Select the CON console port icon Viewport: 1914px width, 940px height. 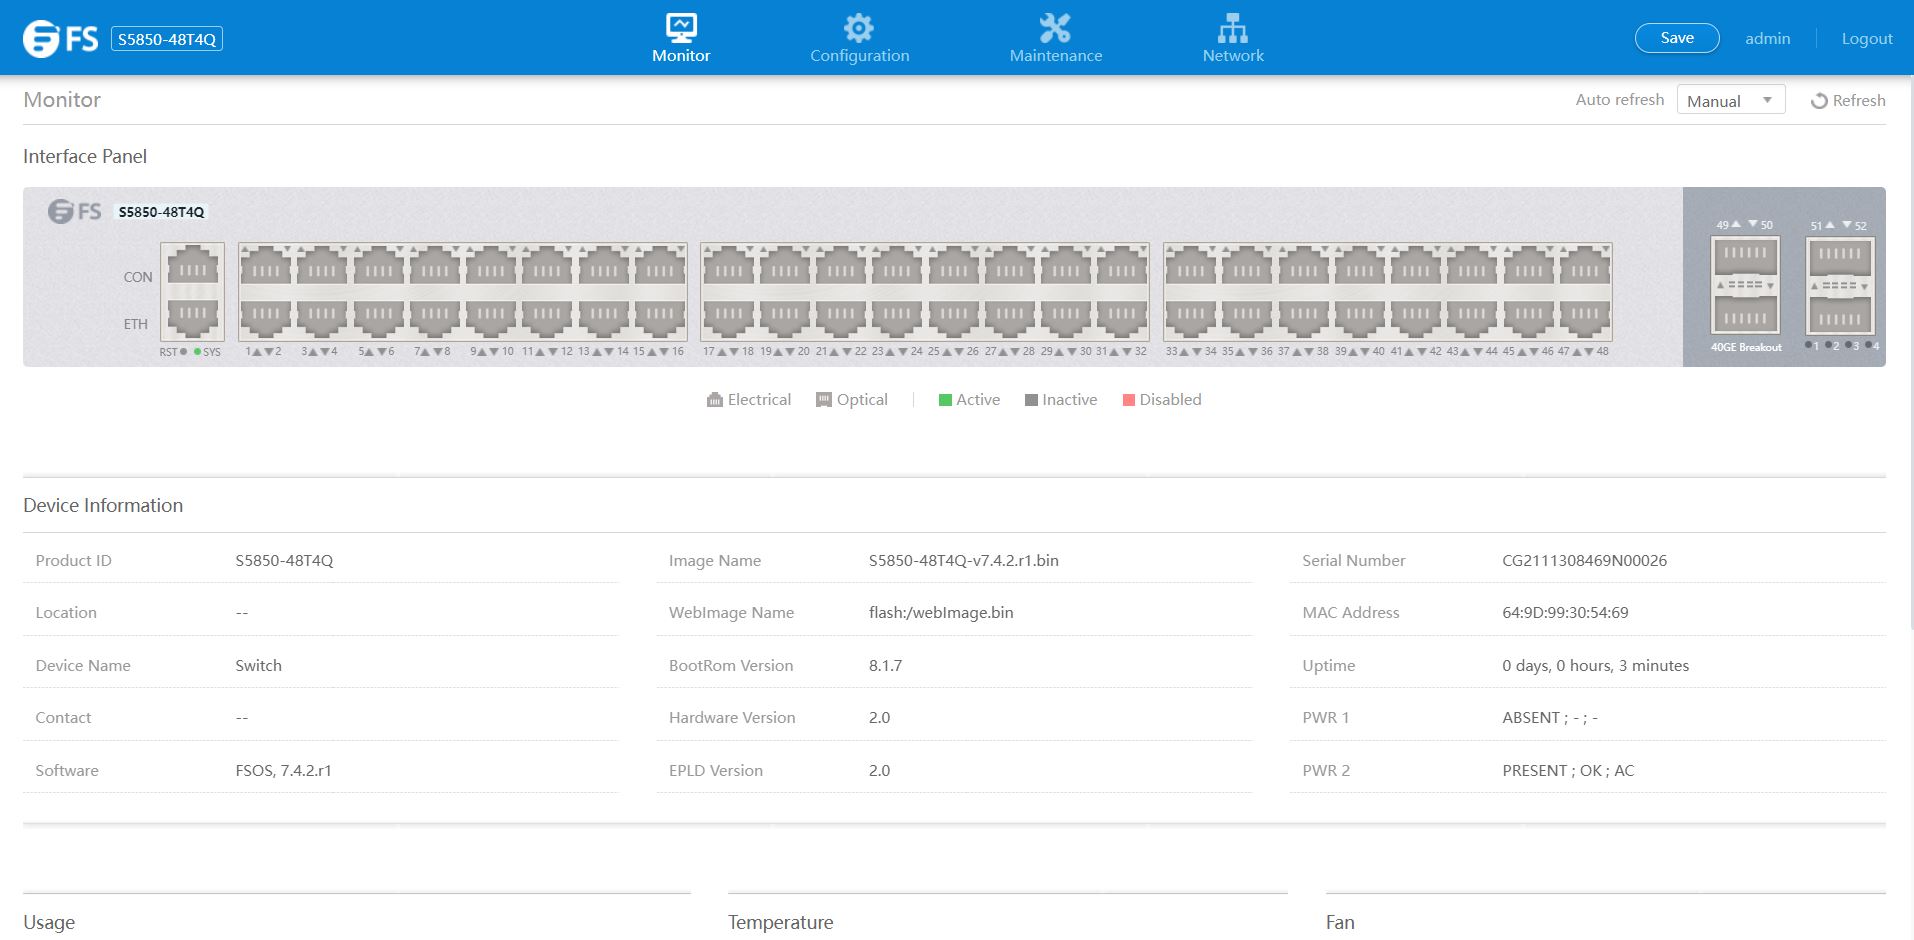click(192, 268)
